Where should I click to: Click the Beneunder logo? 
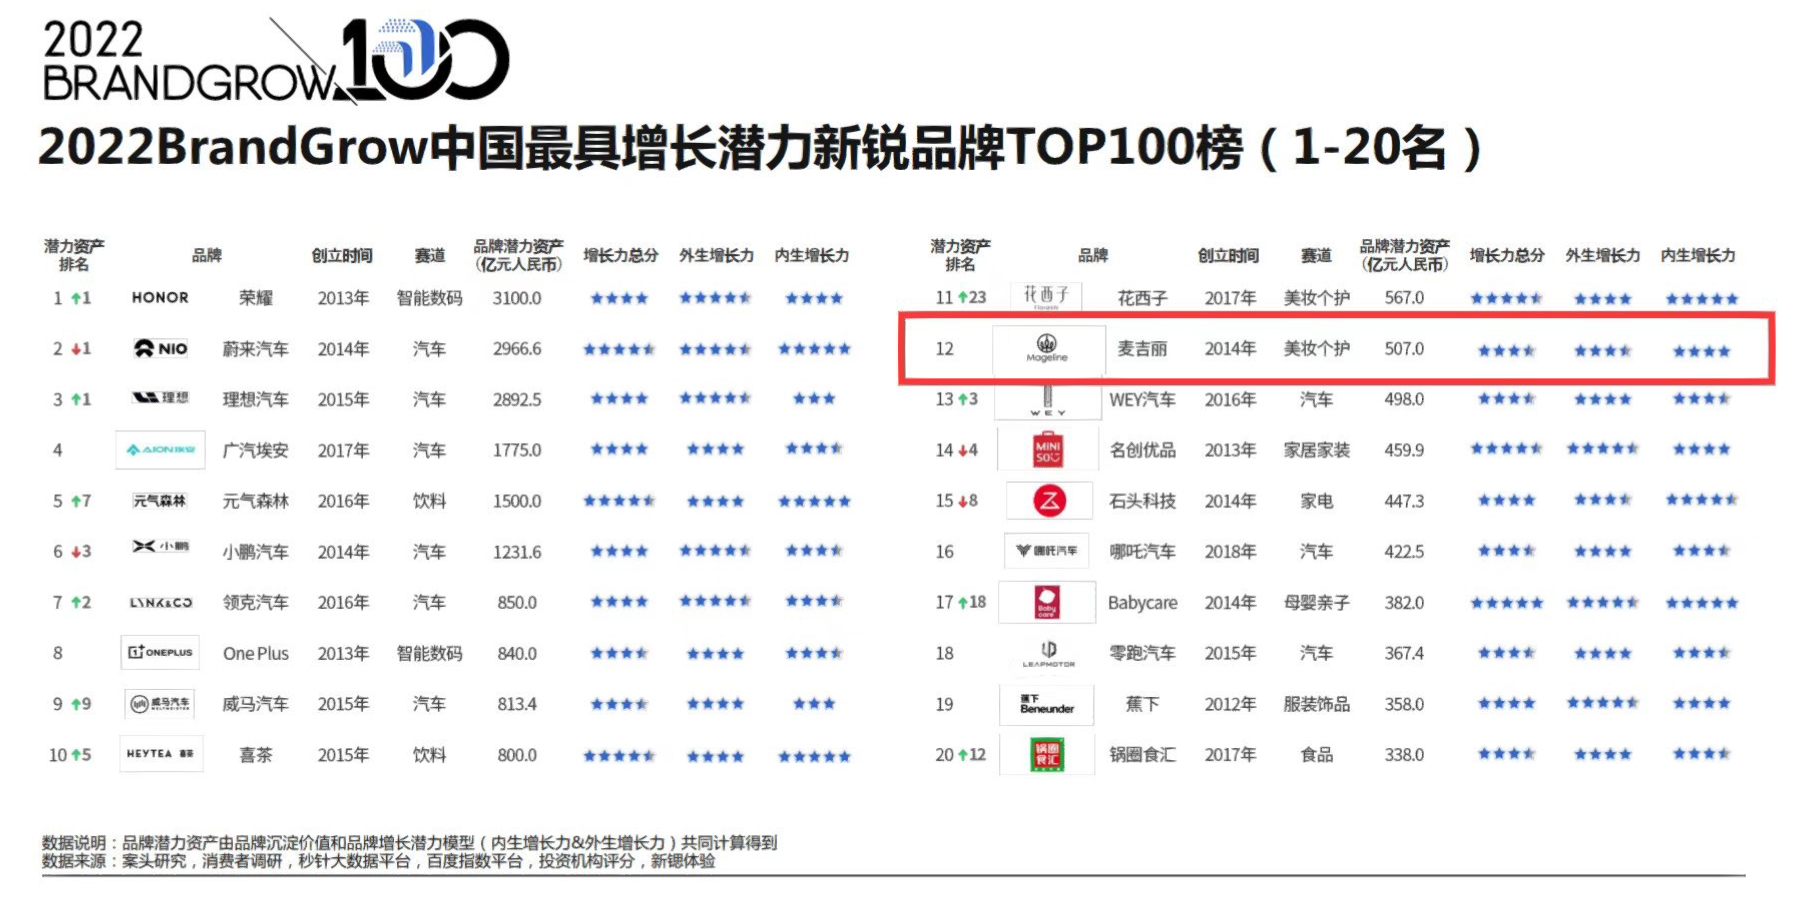coord(1047,704)
